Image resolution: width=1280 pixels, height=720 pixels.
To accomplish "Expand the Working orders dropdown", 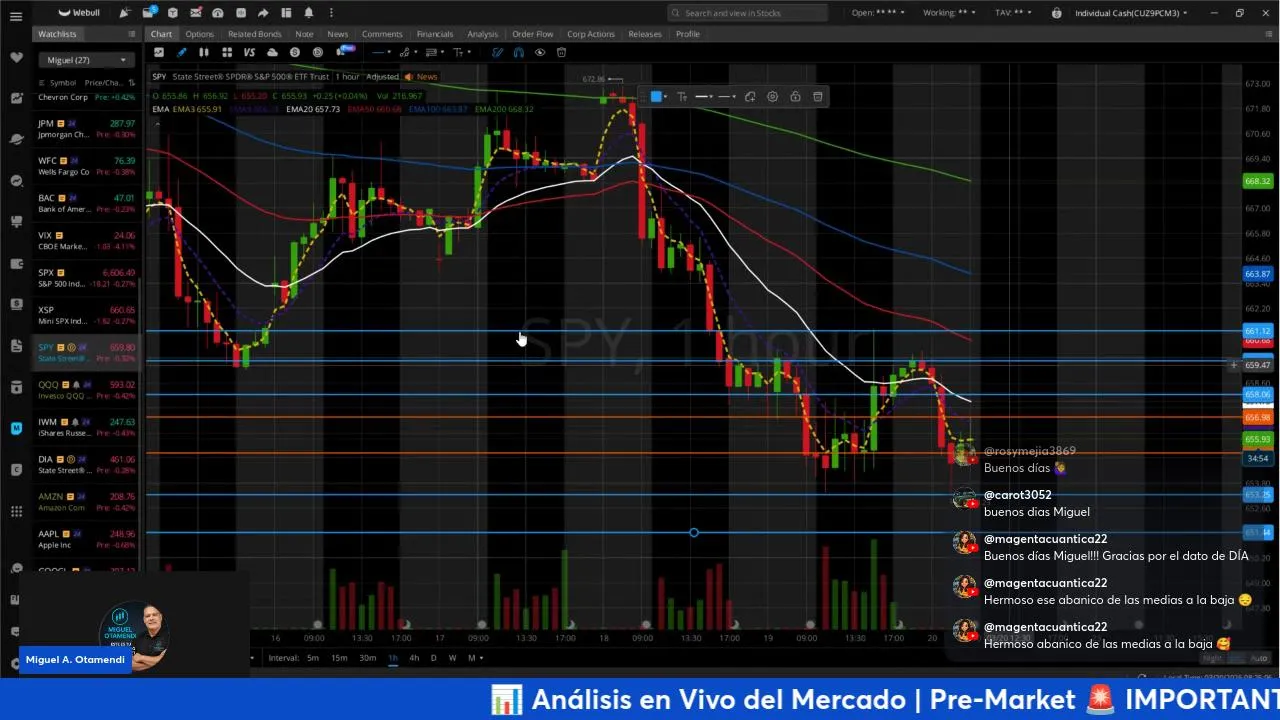I will click(950, 13).
